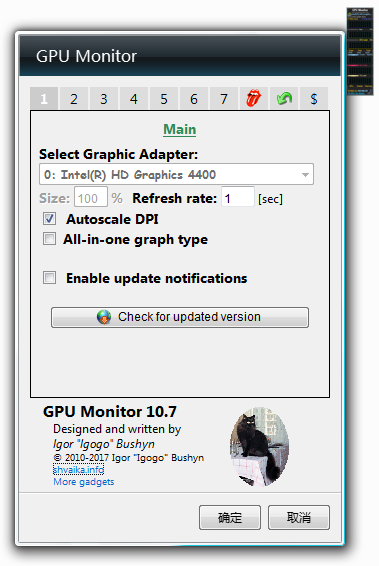
Task: Switch to settings tab 1
Action: [x=44, y=98]
